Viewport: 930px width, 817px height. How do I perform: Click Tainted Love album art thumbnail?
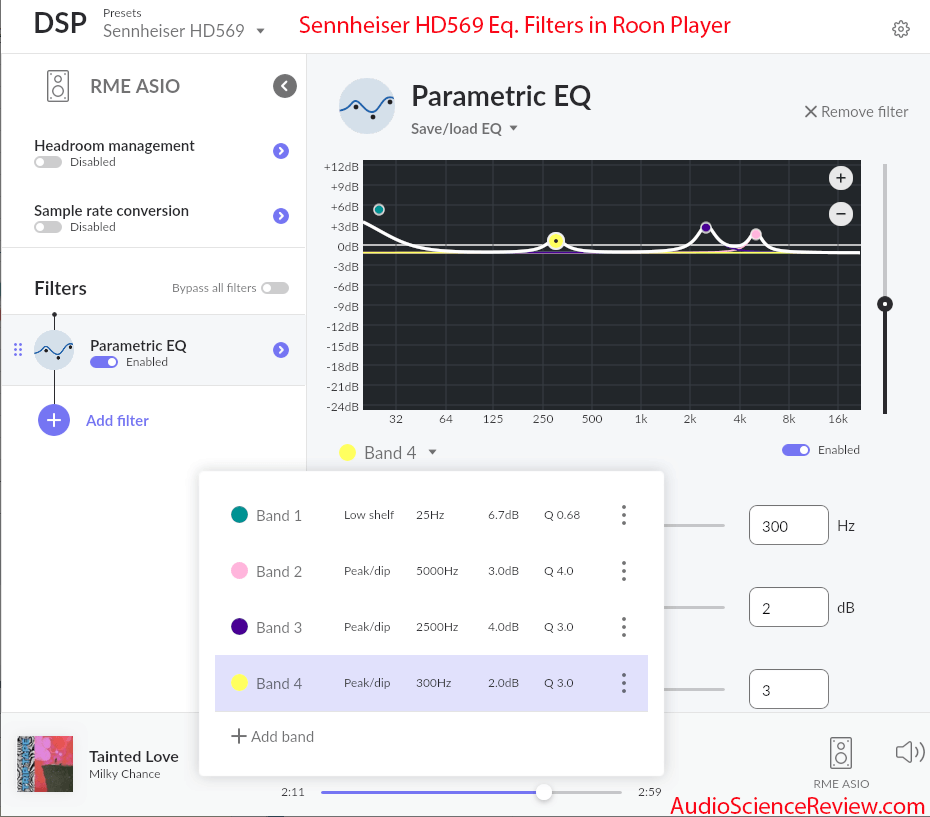pyautogui.click(x=45, y=764)
